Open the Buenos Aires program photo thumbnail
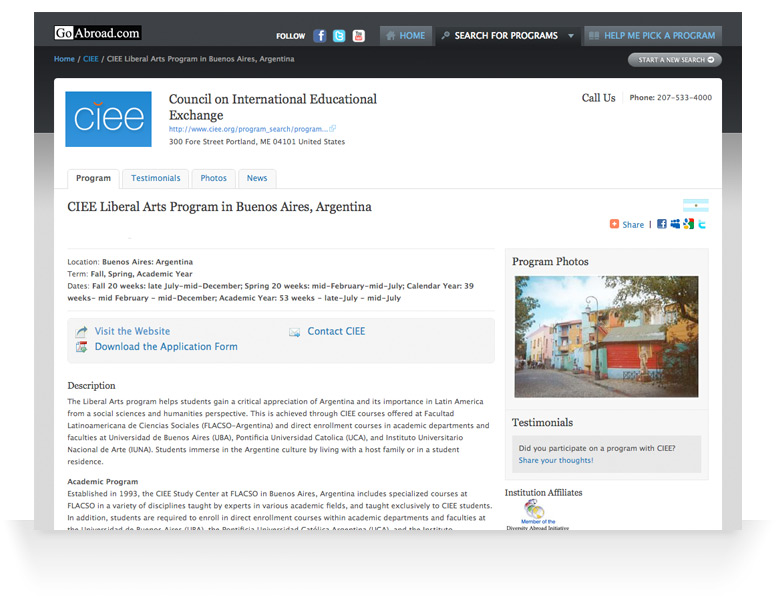This screenshot has height=600, width=776. [606, 337]
